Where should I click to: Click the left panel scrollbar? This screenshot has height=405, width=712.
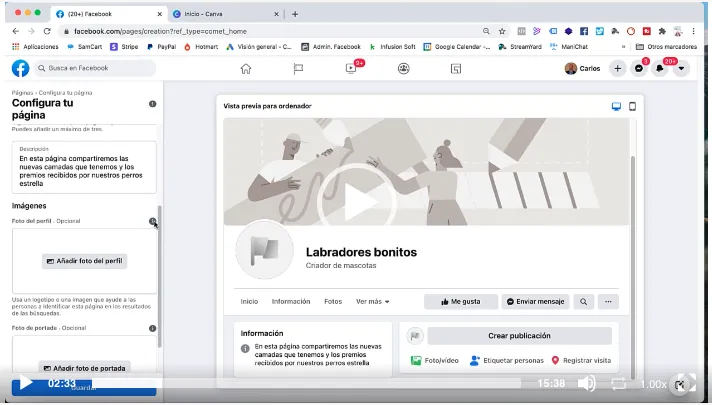pyautogui.click(x=159, y=276)
